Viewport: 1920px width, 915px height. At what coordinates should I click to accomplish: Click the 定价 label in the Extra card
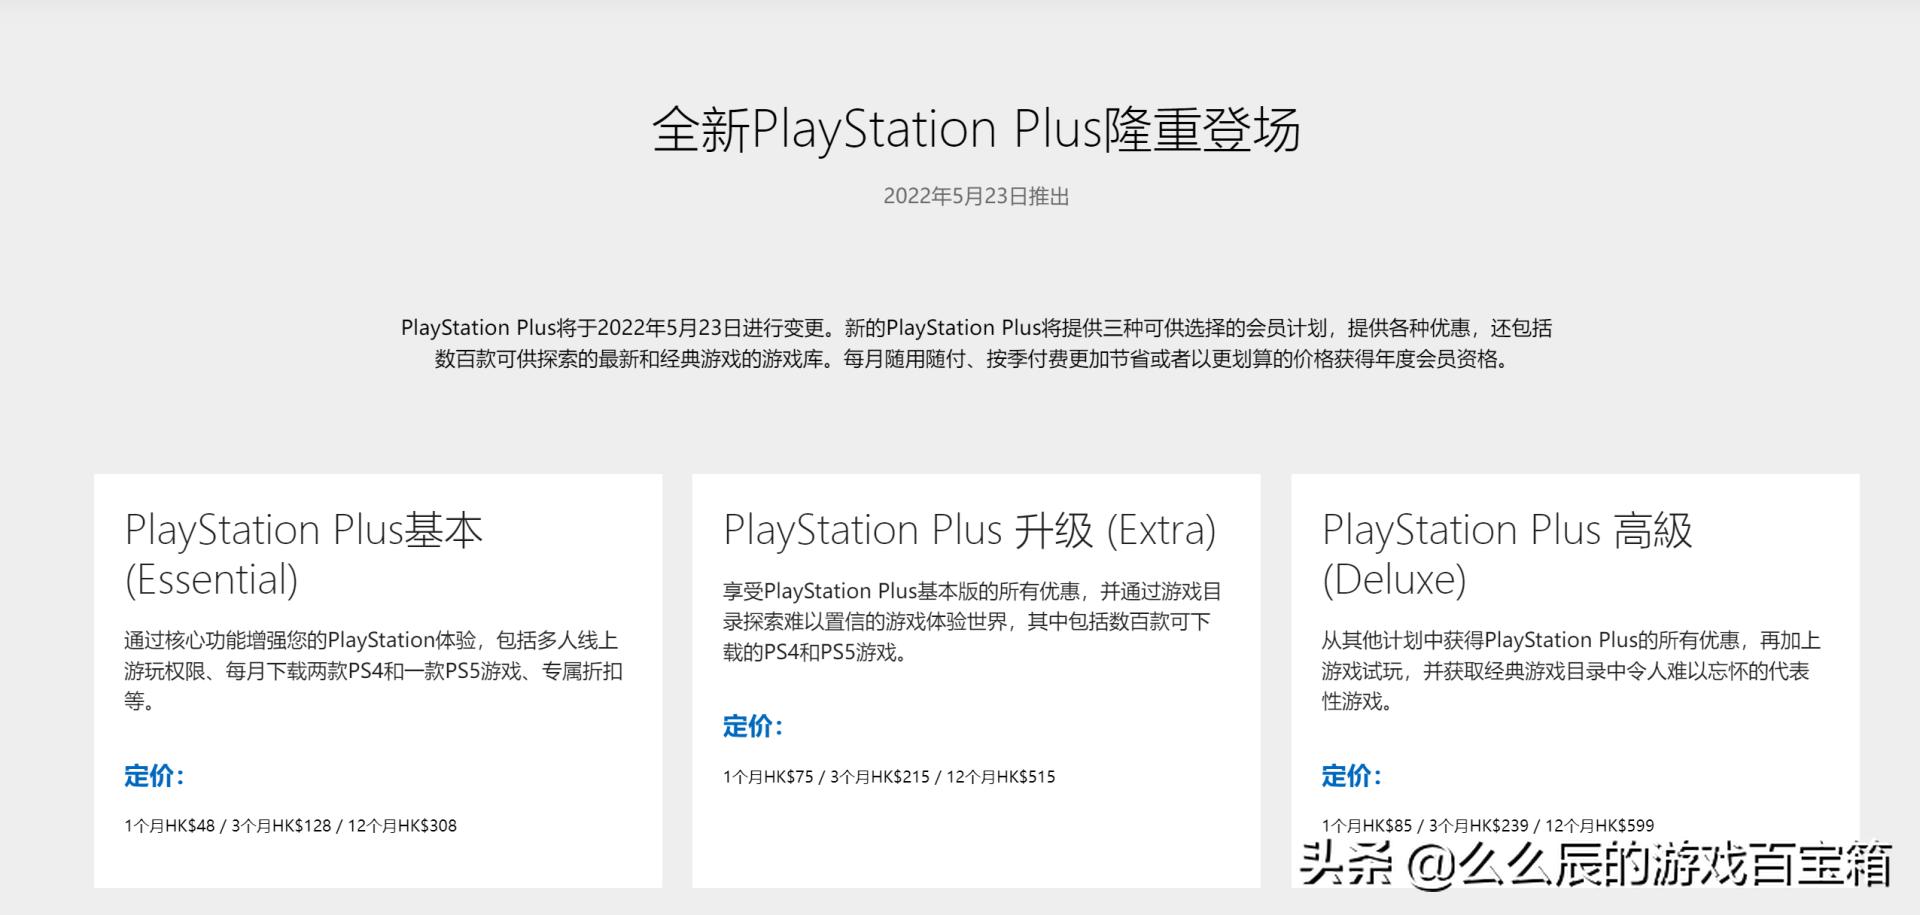pyautogui.click(x=753, y=727)
